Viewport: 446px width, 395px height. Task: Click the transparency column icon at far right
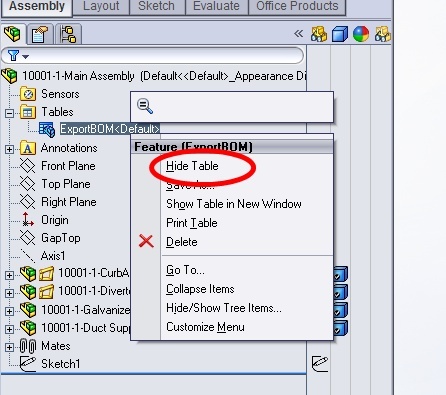[383, 34]
